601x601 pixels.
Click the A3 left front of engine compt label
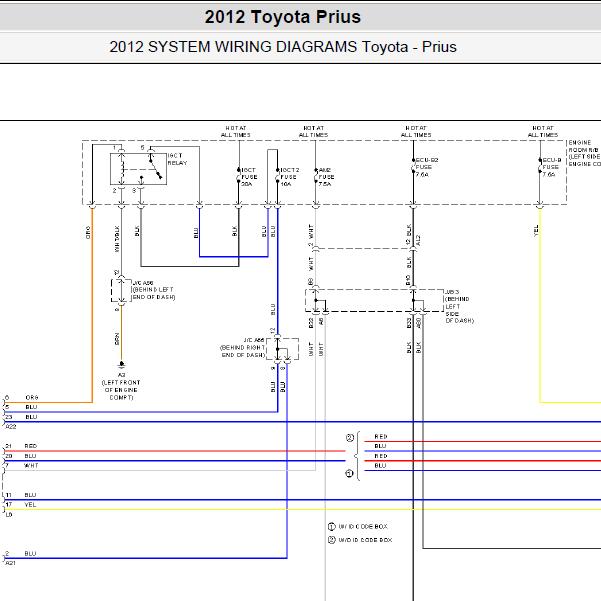(x=121, y=386)
